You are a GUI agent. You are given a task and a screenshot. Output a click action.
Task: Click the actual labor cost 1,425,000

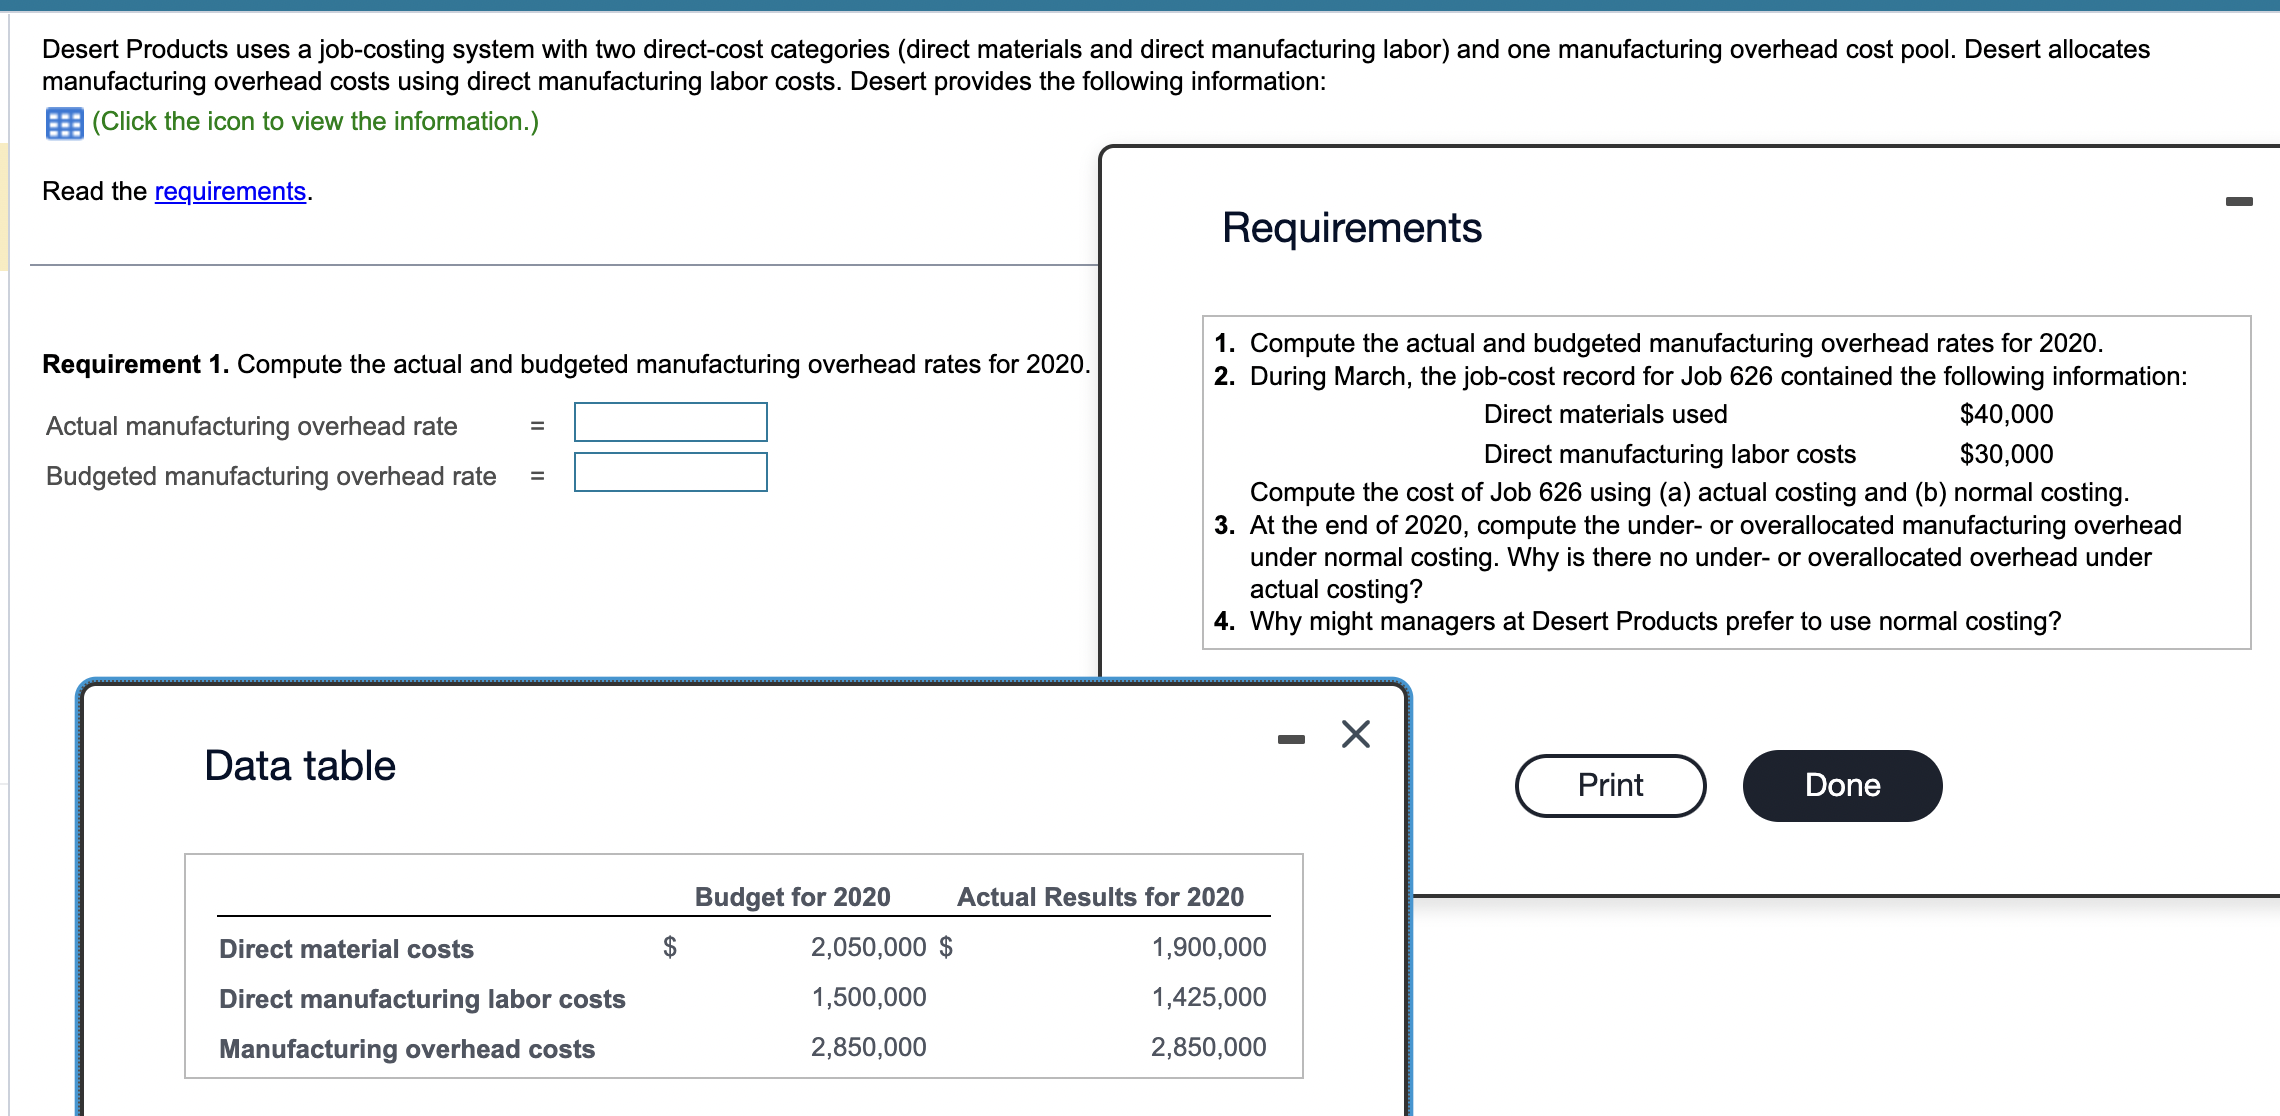1208,997
